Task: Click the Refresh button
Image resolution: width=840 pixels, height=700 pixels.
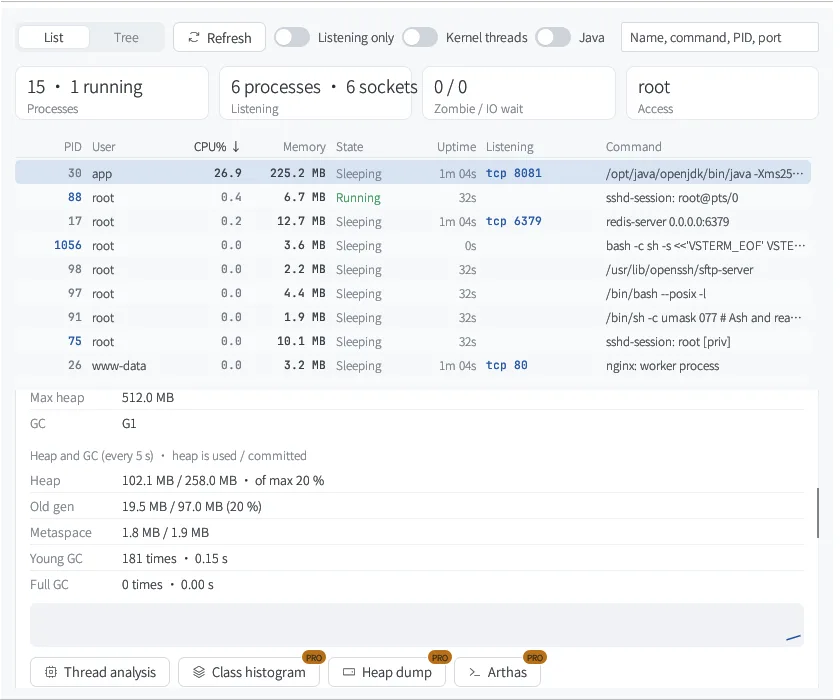Action: (219, 37)
